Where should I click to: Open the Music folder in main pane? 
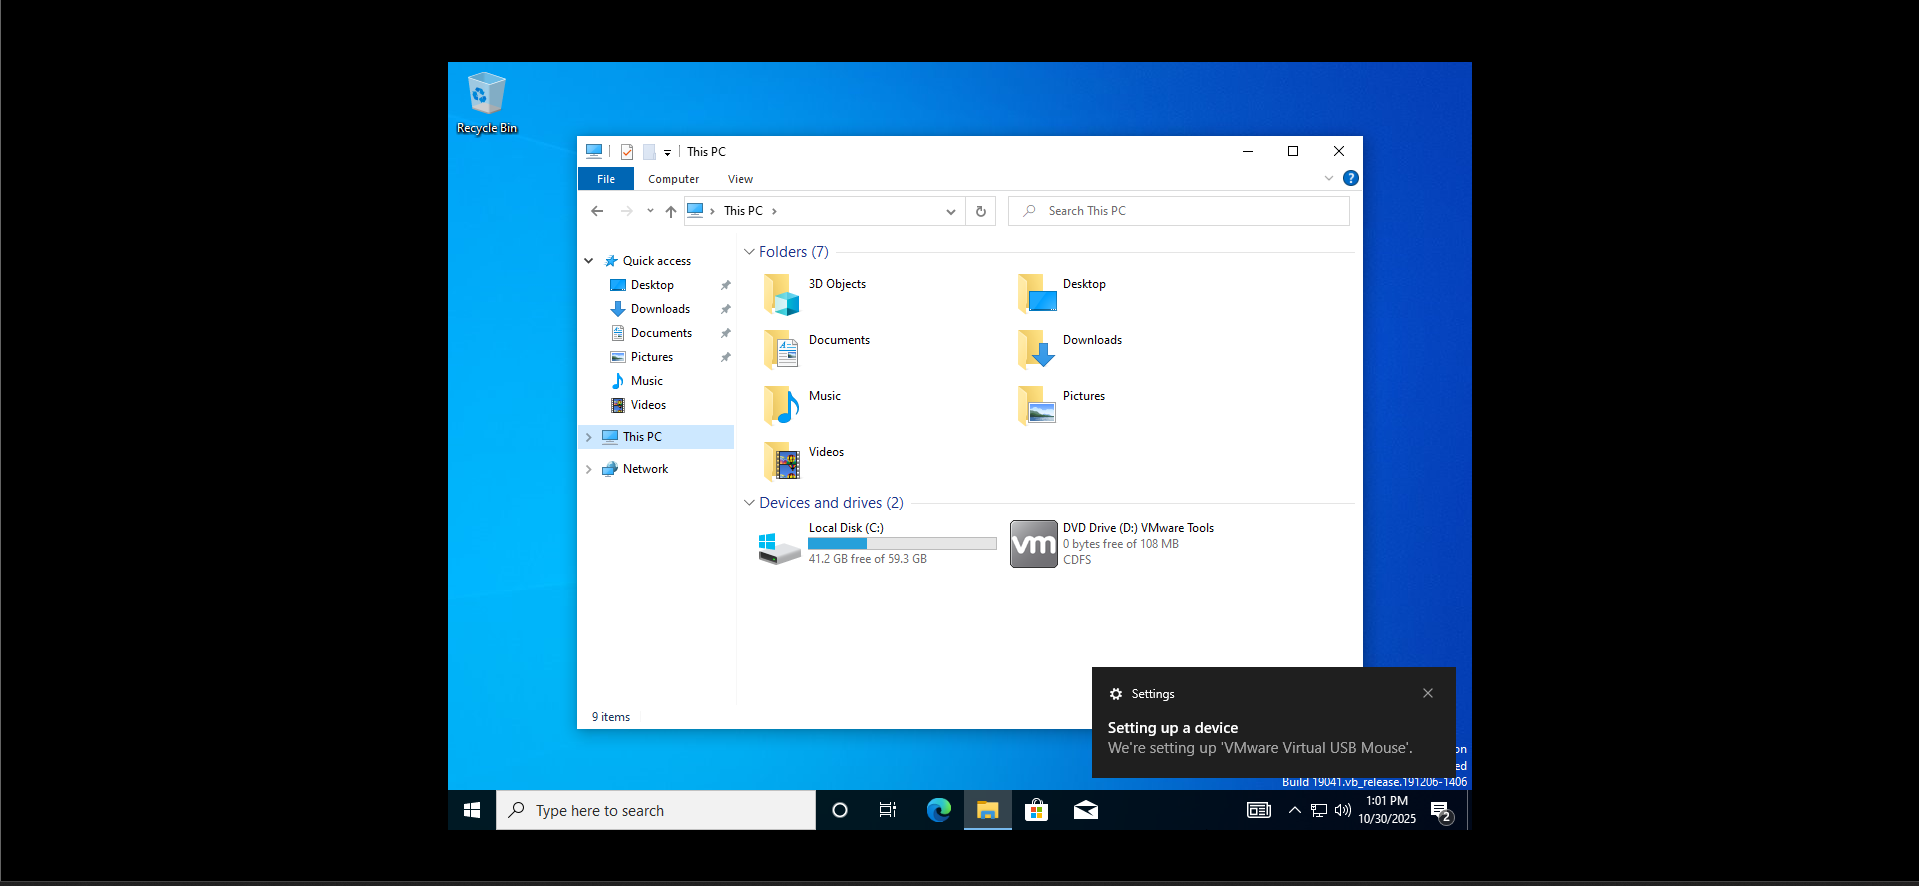783,406
